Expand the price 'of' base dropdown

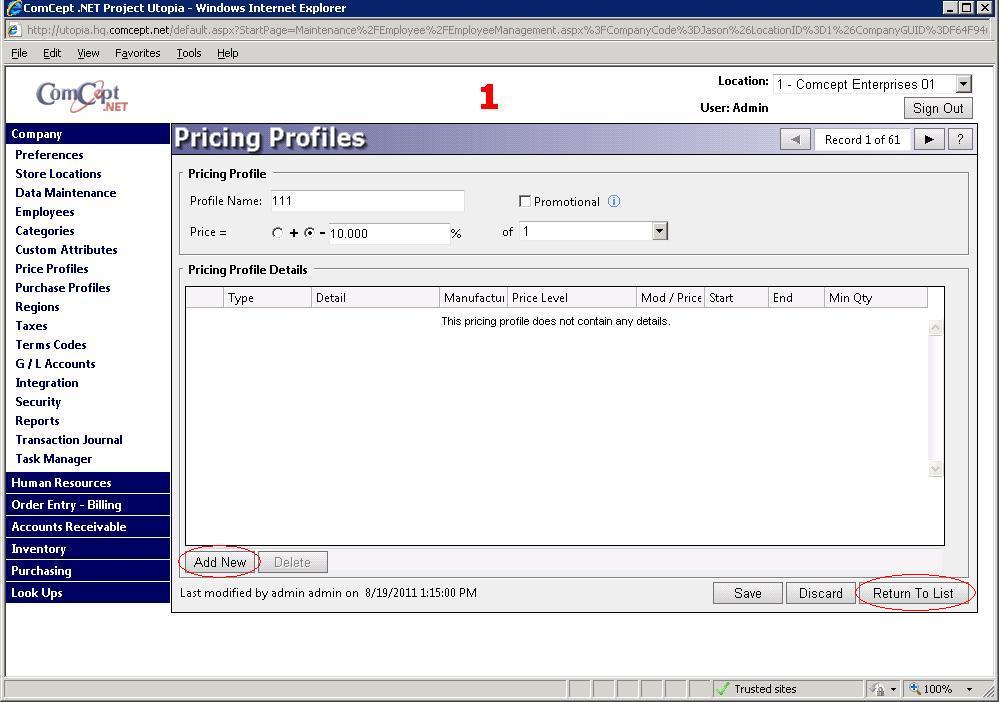coord(659,231)
